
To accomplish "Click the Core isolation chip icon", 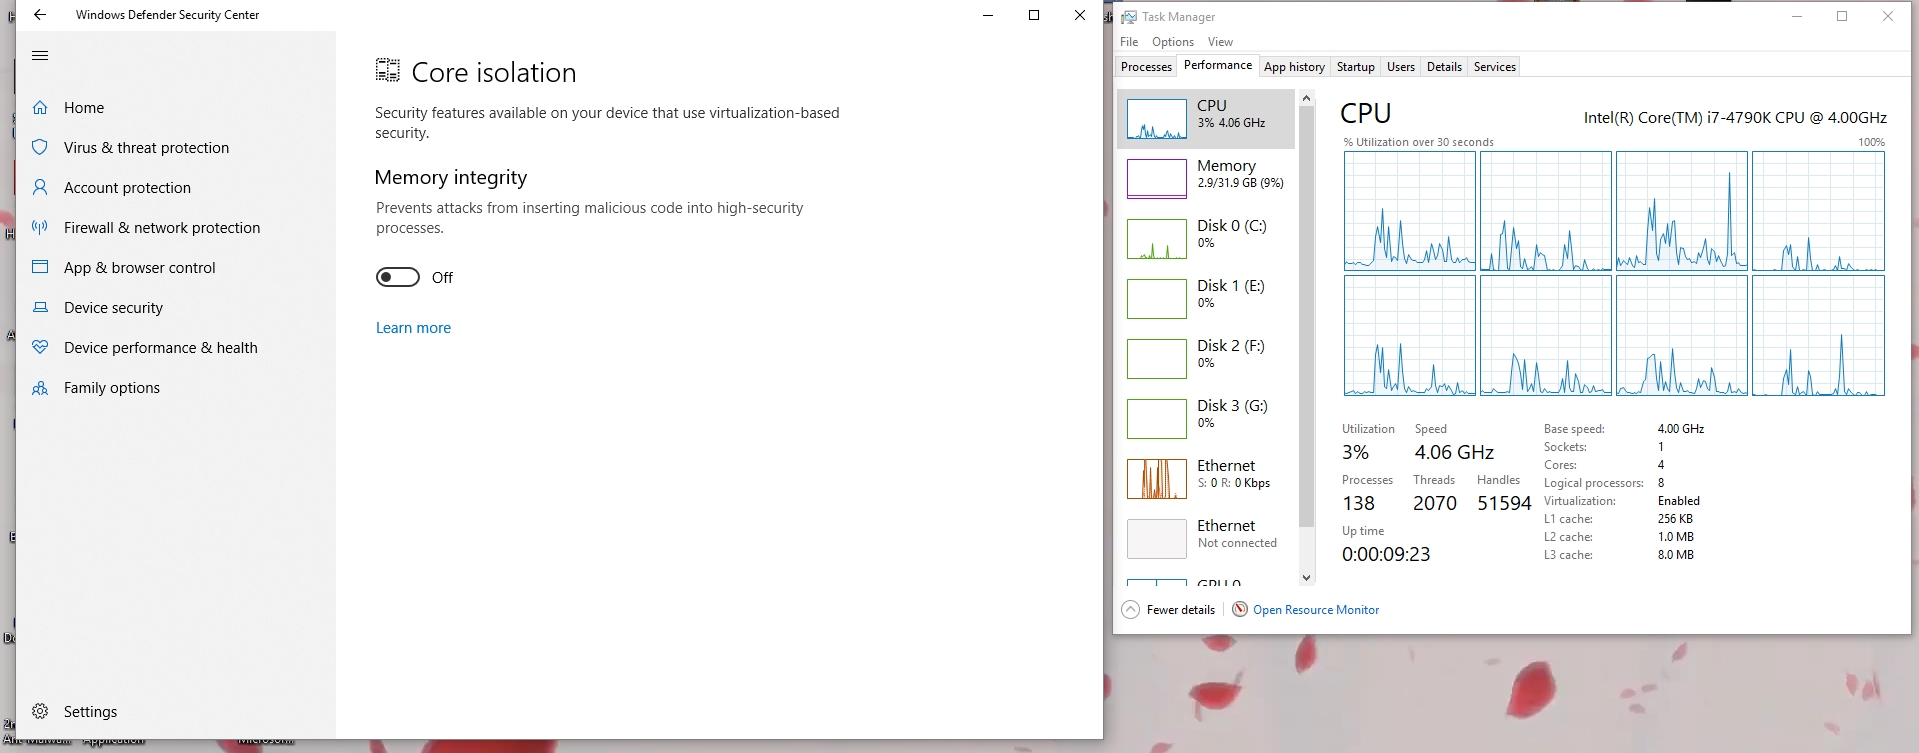I will click(x=387, y=70).
